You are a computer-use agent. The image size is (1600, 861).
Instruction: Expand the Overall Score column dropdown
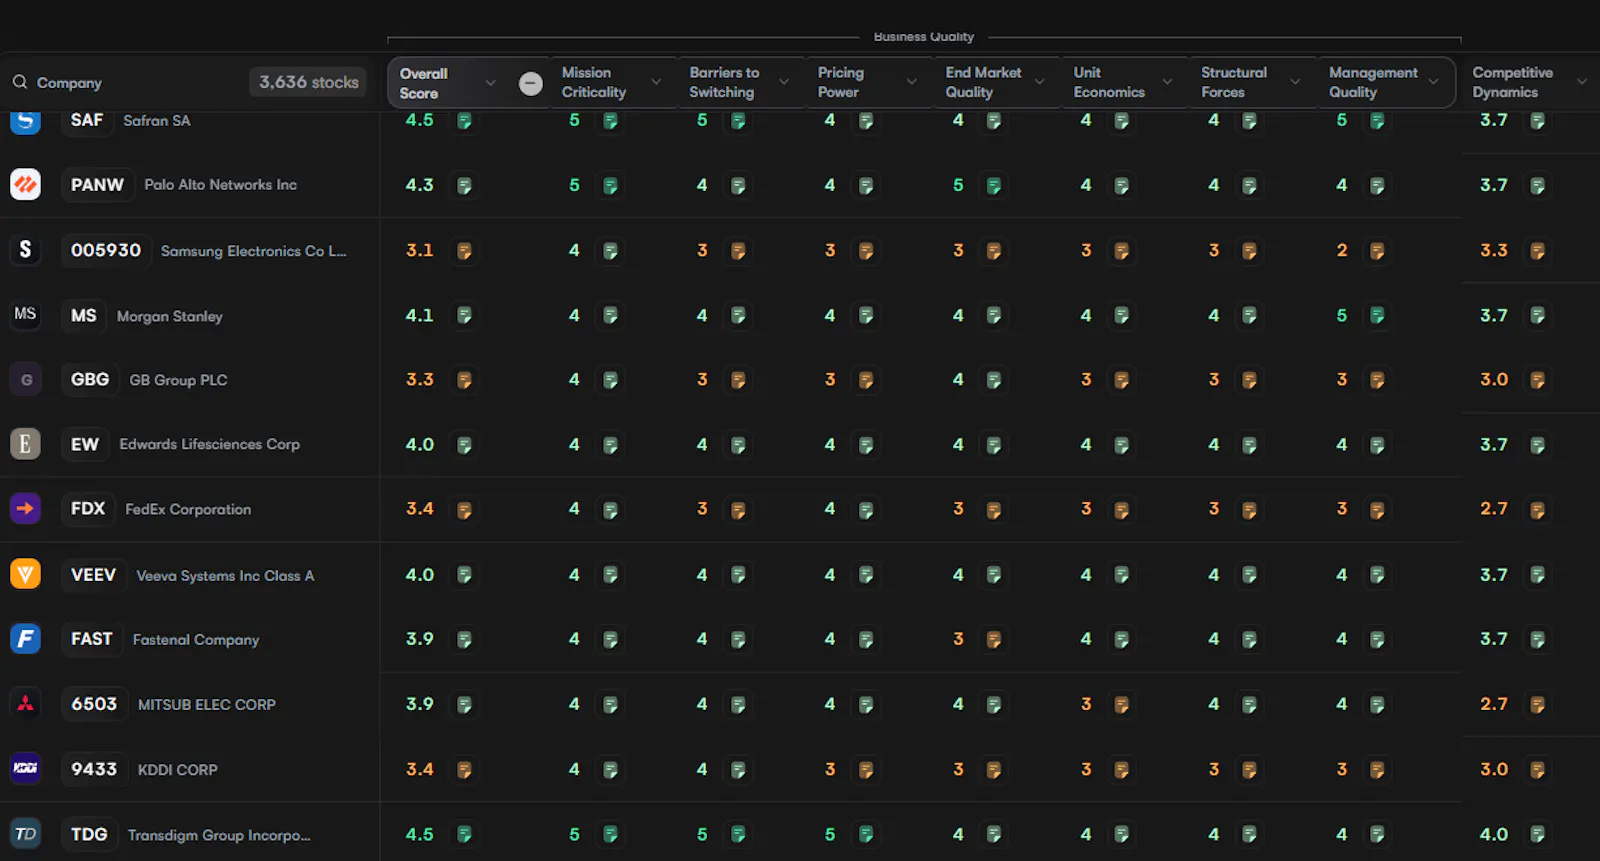[490, 83]
